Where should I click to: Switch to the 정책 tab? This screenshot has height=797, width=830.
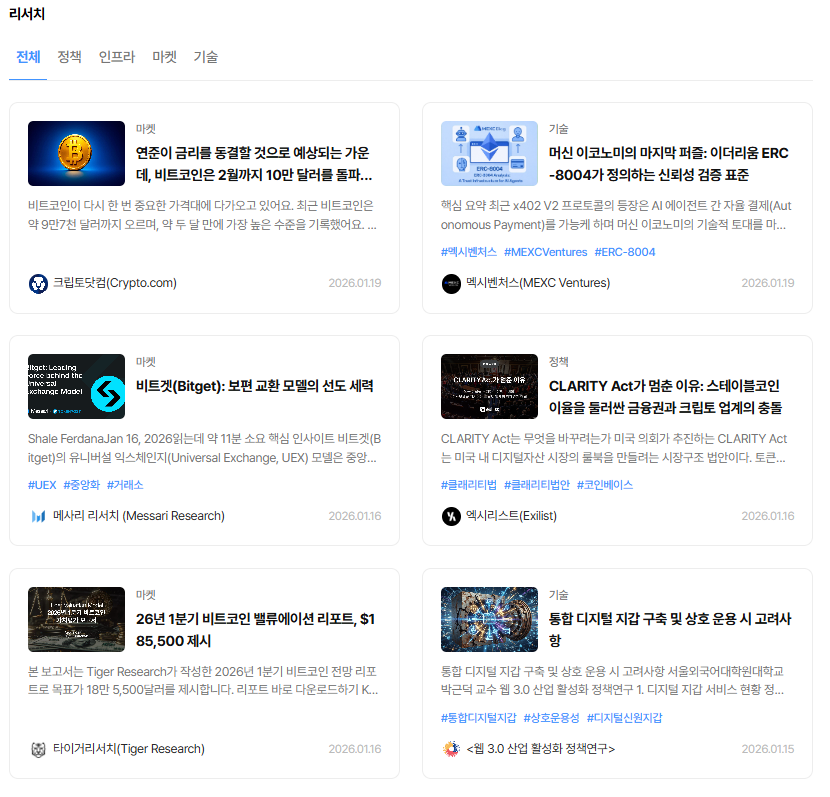pyautogui.click(x=70, y=57)
